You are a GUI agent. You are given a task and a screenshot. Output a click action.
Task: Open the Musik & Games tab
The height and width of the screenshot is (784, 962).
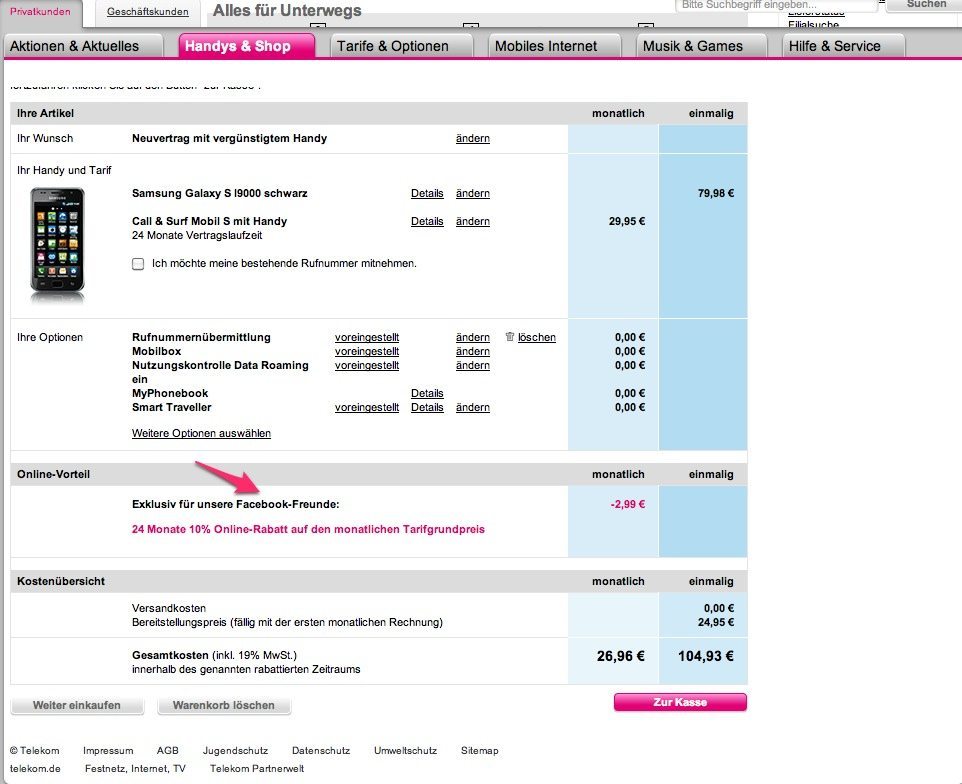701,46
